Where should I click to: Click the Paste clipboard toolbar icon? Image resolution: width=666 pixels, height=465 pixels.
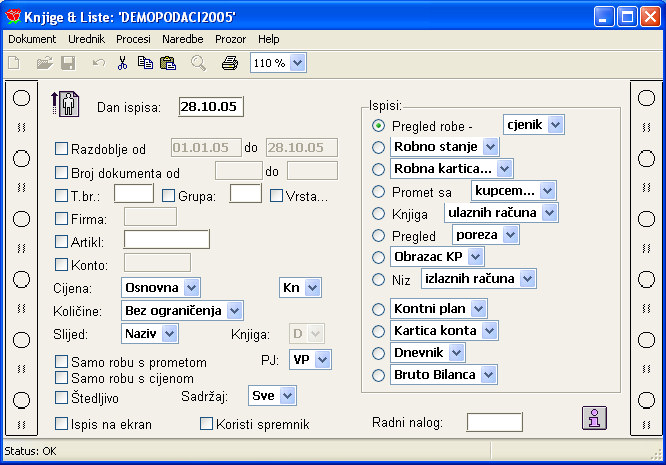pos(168,63)
